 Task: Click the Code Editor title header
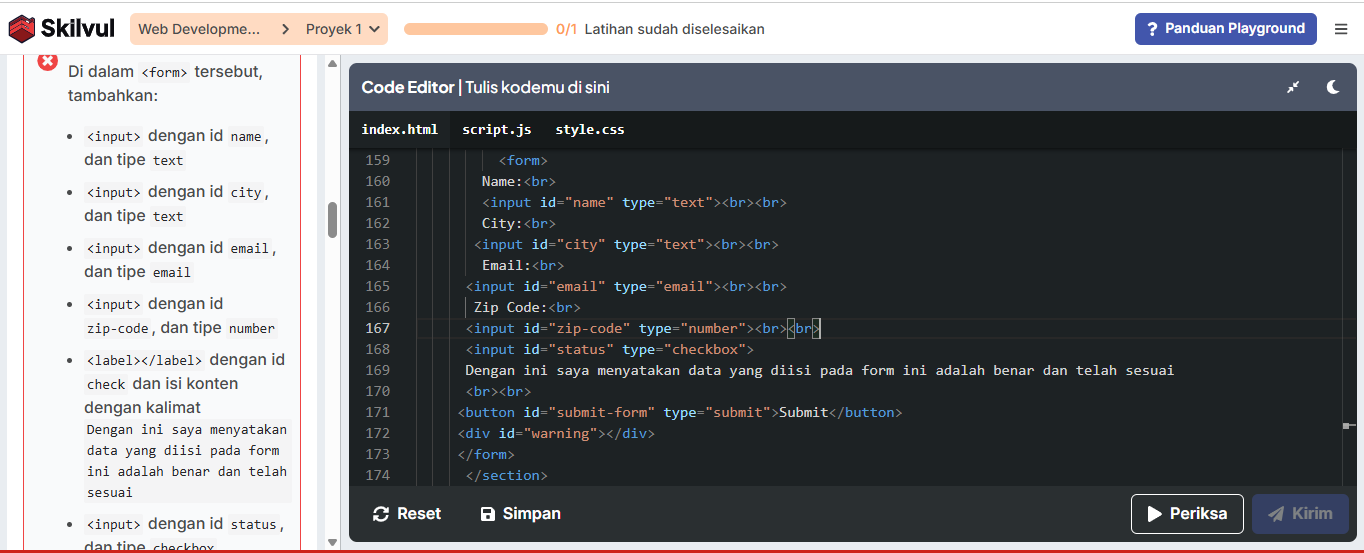coord(485,87)
